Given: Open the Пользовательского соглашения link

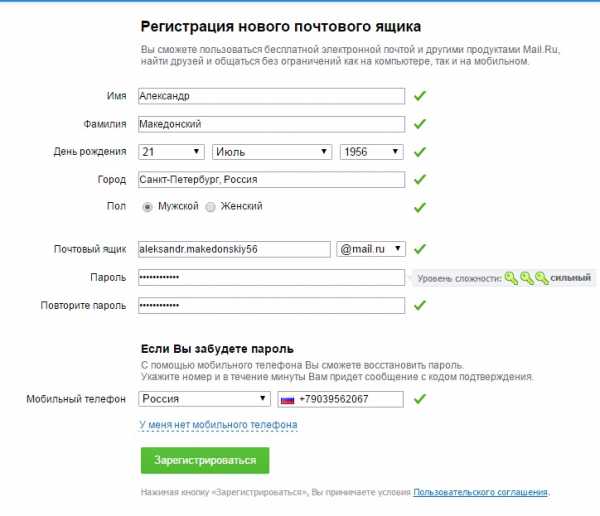Looking at the screenshot, I should (x=480, y=492).
